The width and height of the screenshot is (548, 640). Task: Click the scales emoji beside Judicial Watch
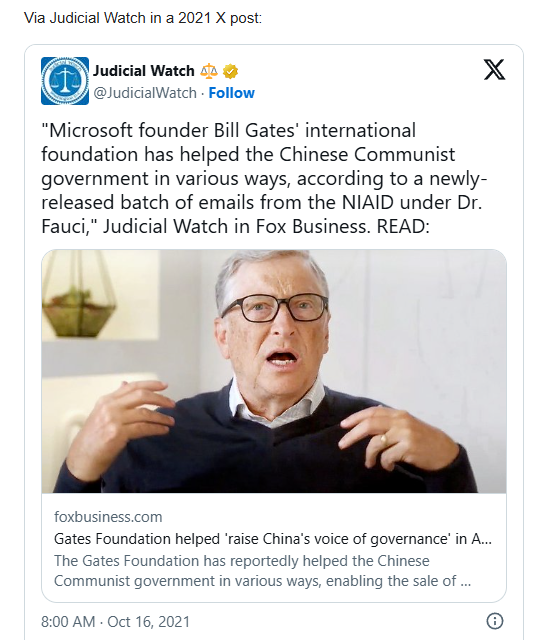point(209,71)
